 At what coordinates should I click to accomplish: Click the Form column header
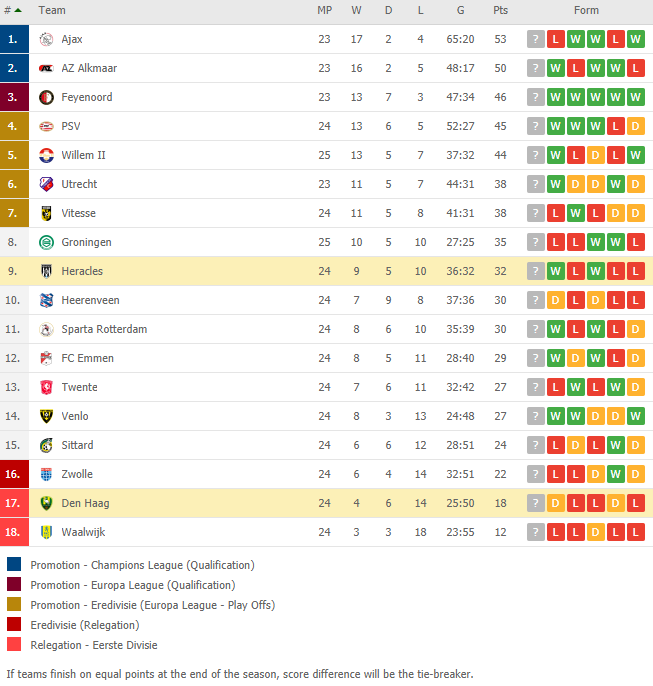586,10
